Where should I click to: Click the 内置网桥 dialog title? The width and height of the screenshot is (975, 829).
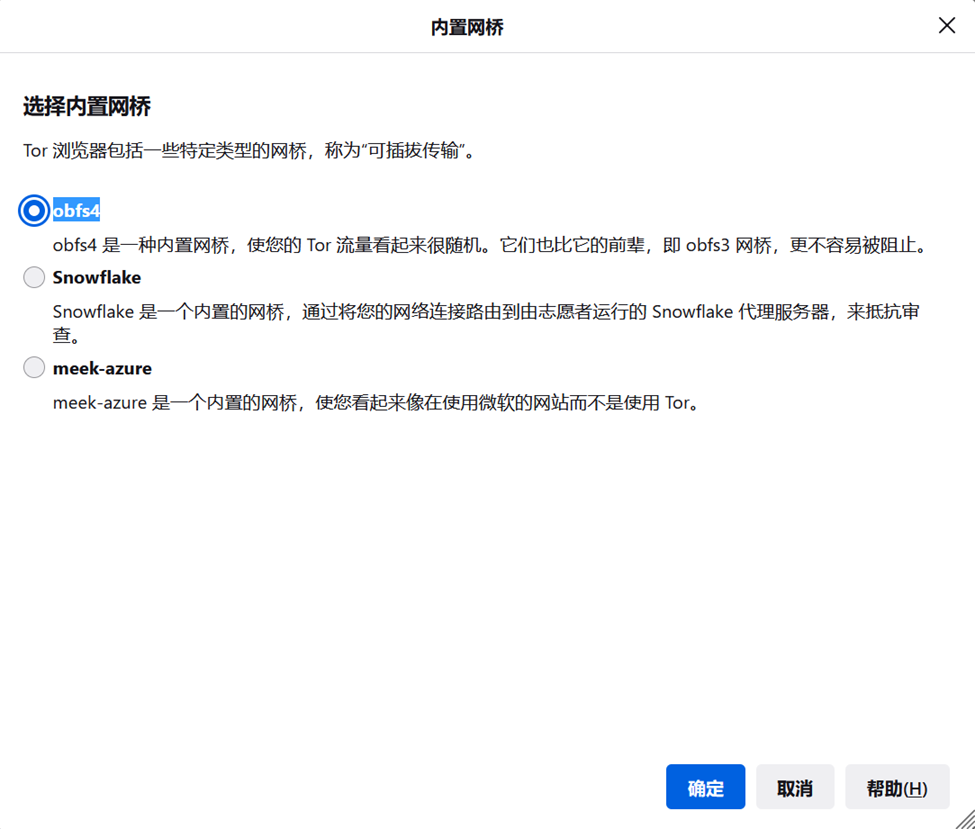pos(467,27)
